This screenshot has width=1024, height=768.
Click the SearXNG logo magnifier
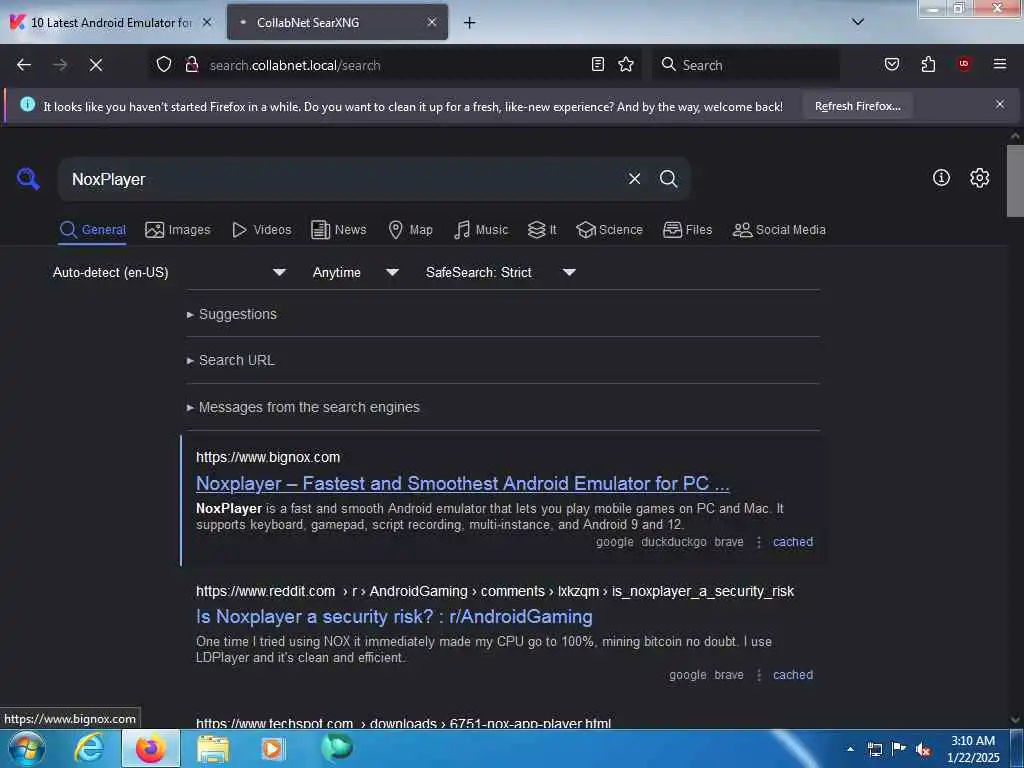(x=28, y=178)
